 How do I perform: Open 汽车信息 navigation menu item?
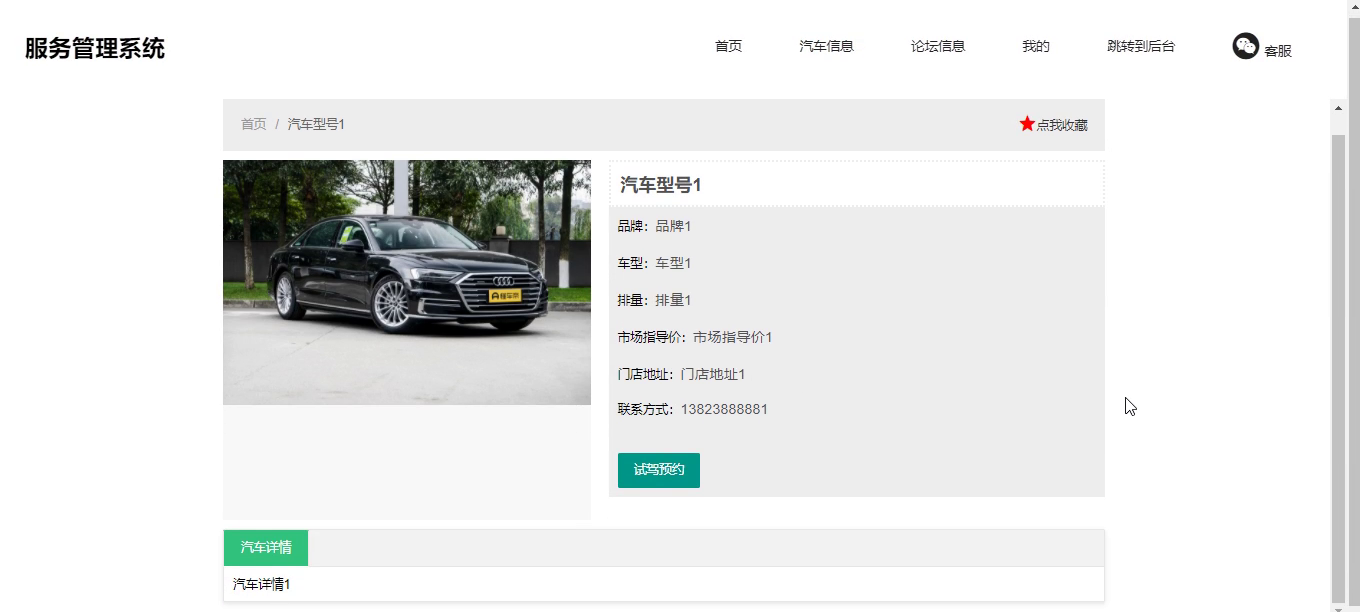[826, 46]
